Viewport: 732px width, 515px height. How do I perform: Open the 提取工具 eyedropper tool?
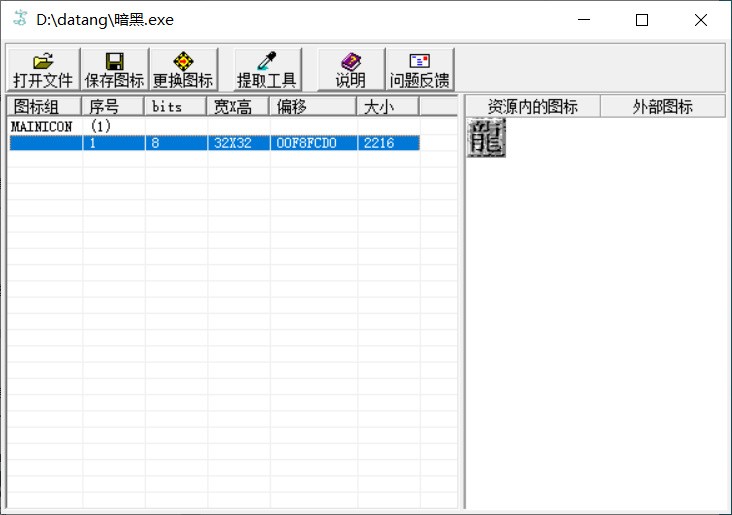pyautogui.click(x=267, y=70)
